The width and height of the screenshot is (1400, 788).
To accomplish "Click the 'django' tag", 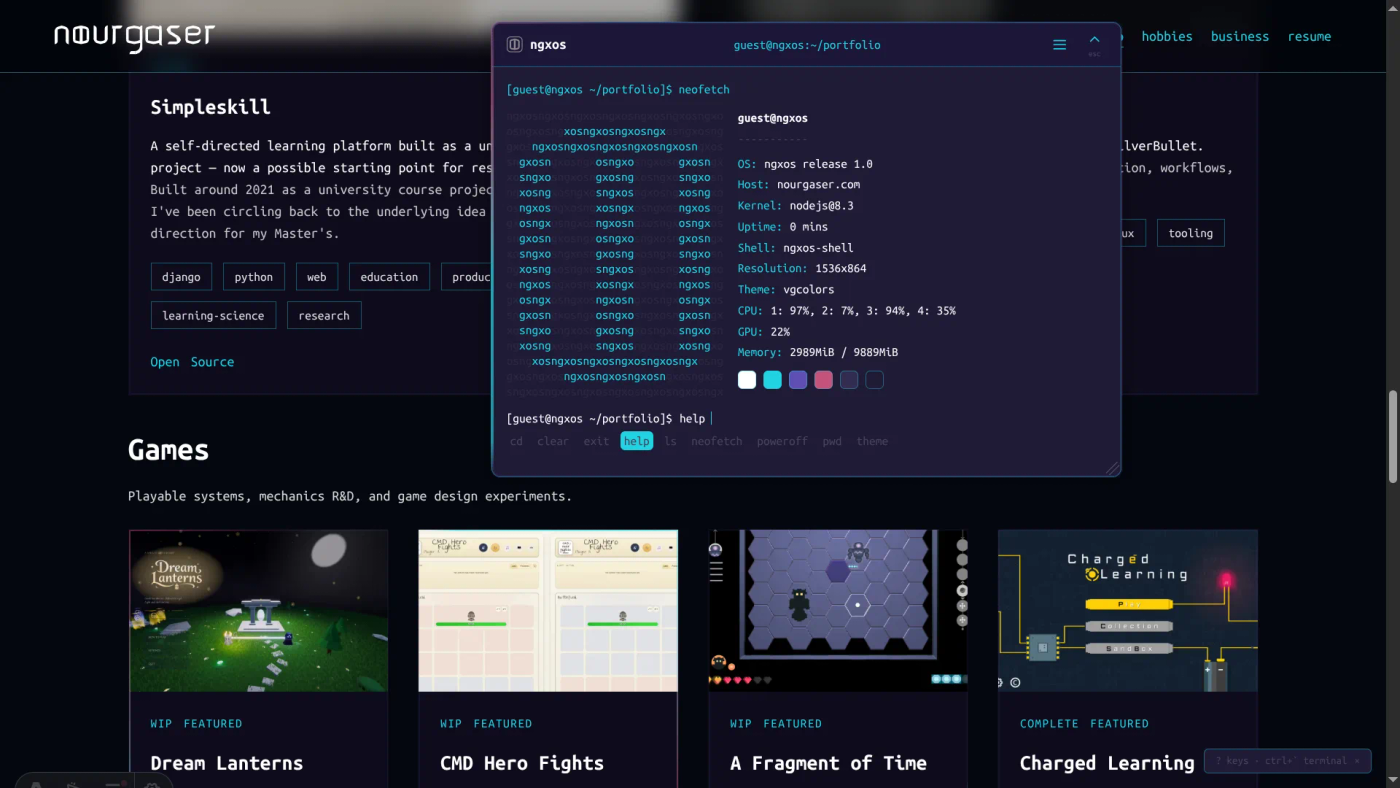I will [x=181, y=277].
